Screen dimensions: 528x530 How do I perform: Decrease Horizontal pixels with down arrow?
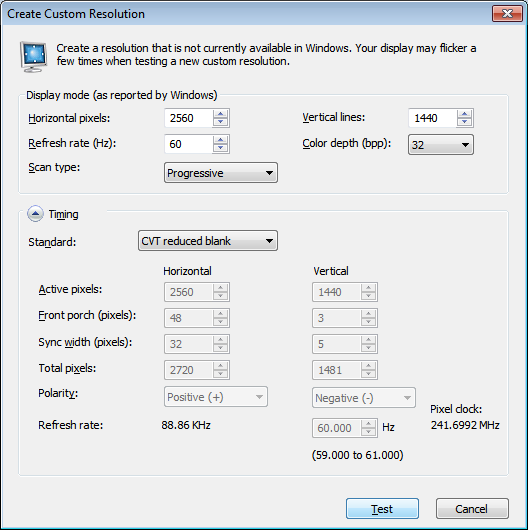click(x=221, y=122)
